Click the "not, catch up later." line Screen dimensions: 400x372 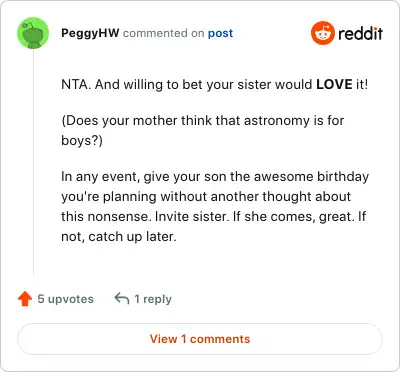[x=119, y=237]
